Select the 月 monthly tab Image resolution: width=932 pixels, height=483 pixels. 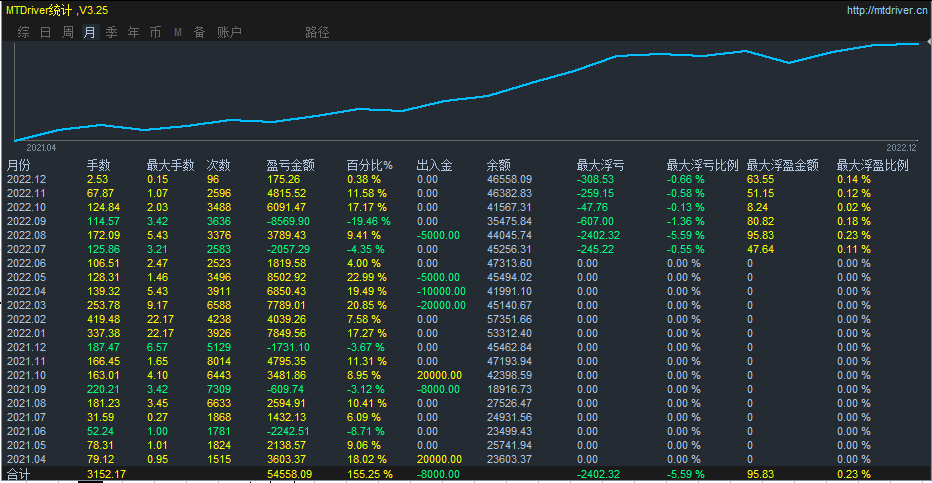point(90,32)
